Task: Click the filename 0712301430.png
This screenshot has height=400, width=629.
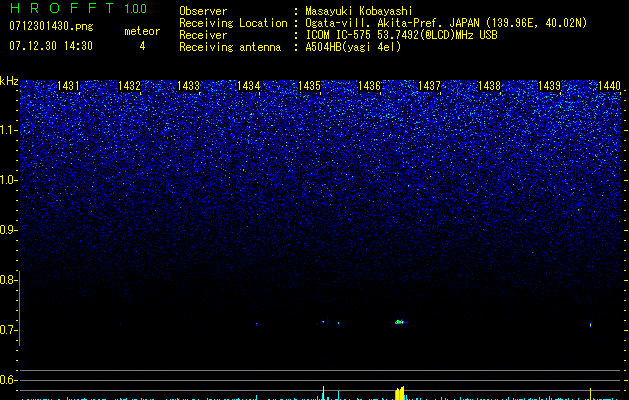Action: [51, 27]
